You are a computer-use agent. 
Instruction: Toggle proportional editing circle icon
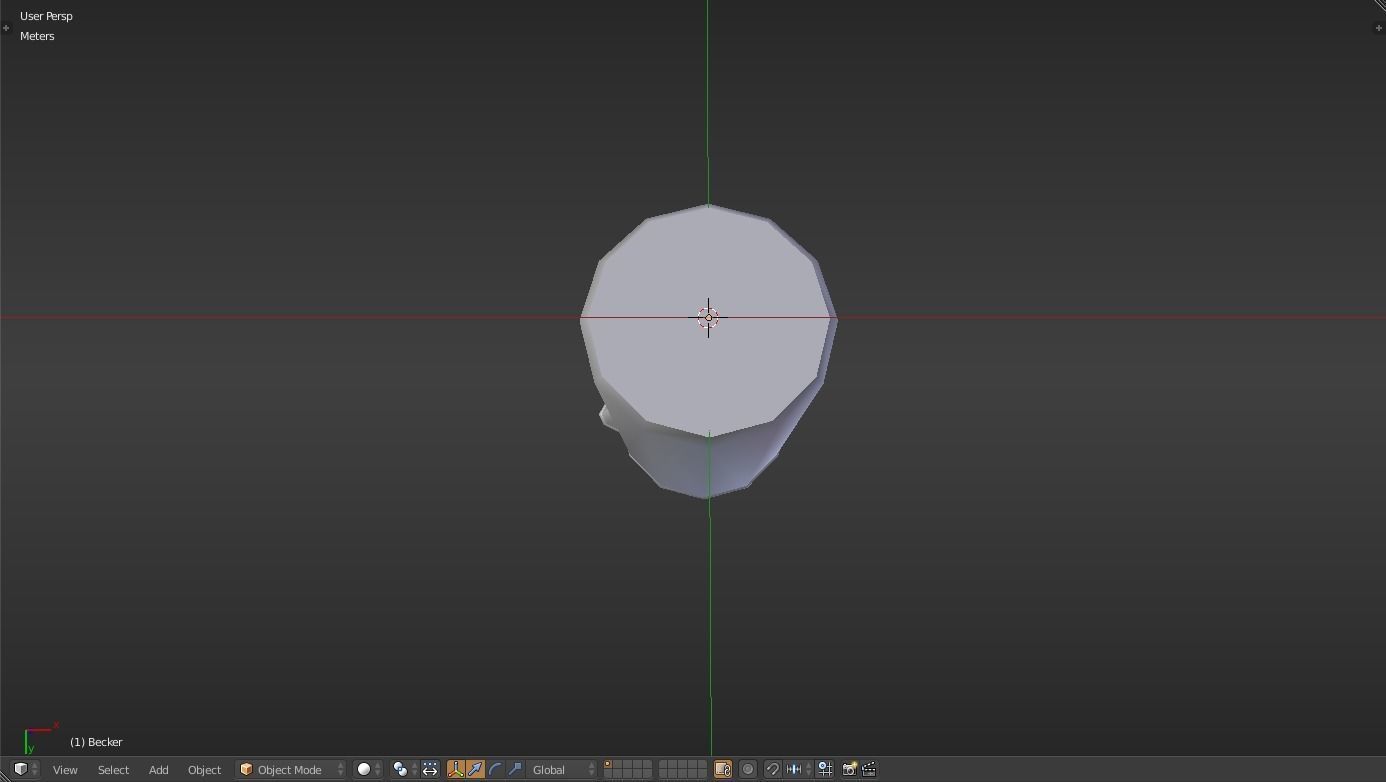point(748,769)
